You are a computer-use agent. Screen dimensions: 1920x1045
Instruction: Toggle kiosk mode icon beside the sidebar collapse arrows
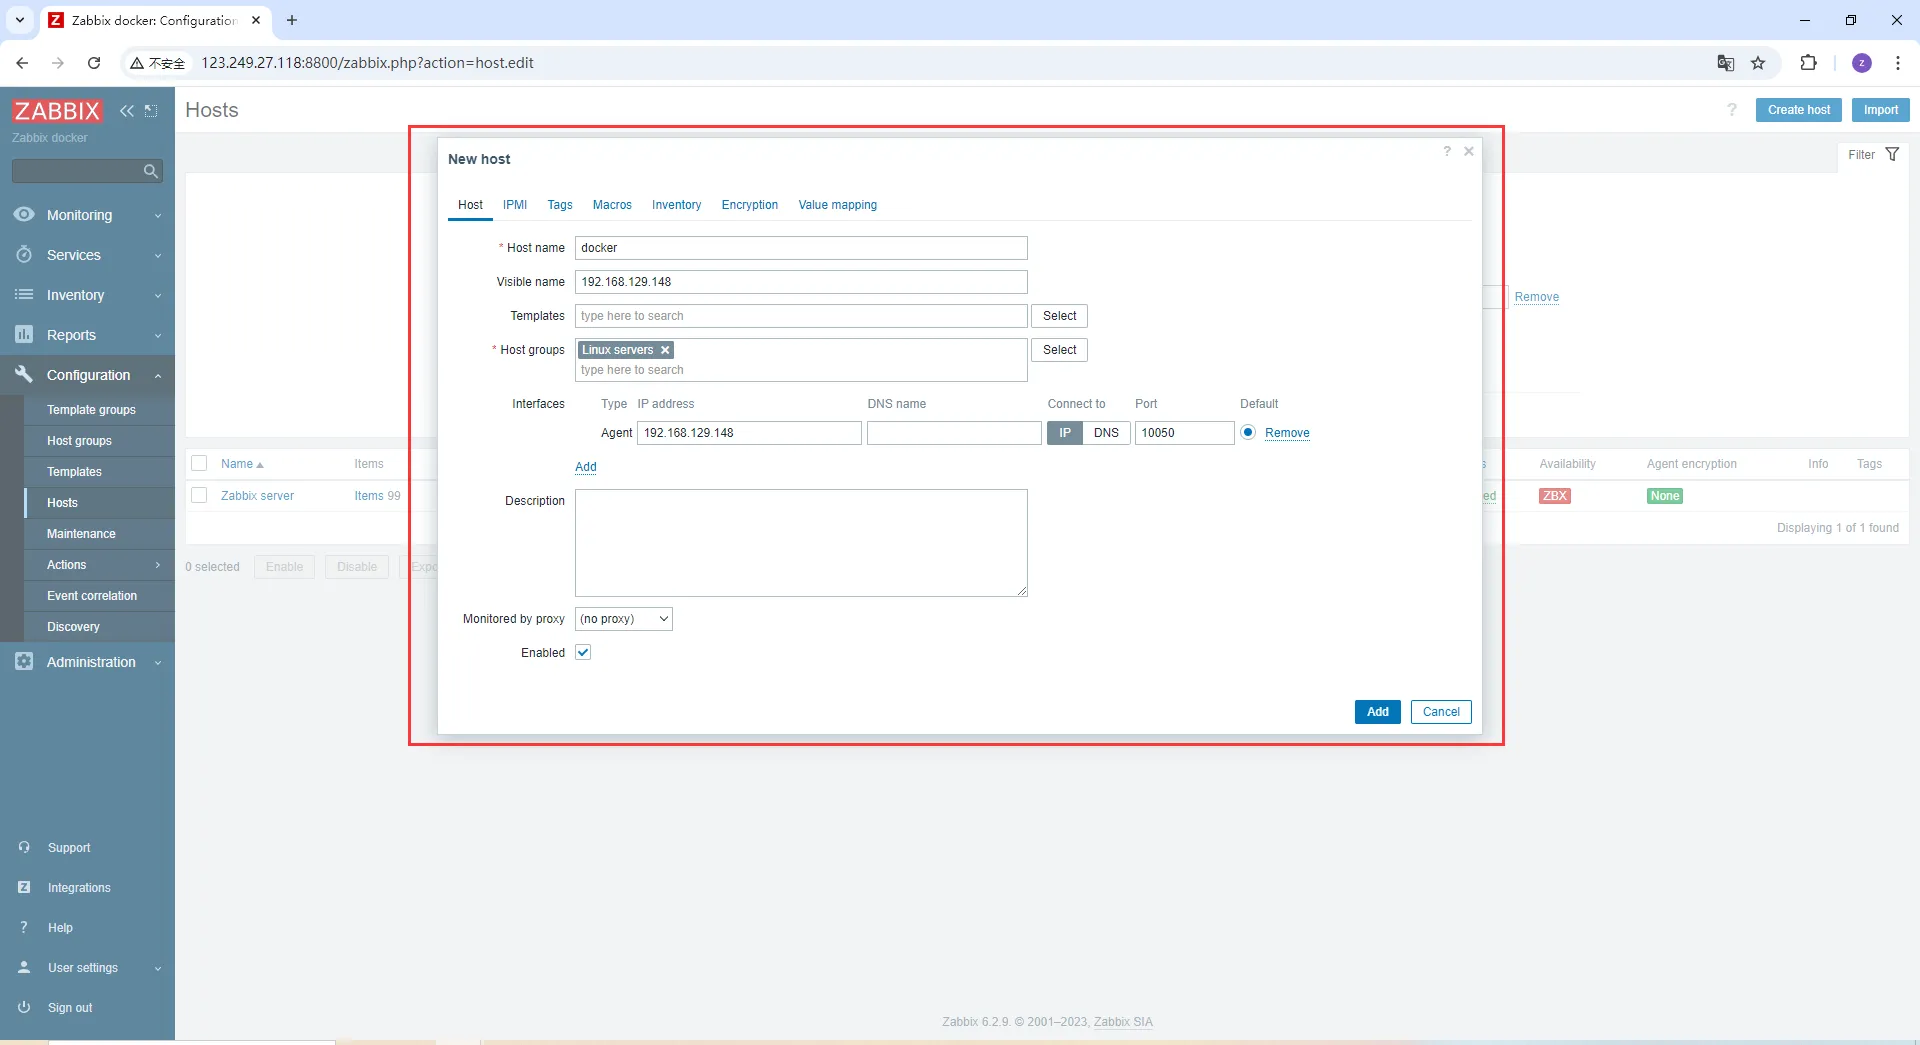coord(151,111)
